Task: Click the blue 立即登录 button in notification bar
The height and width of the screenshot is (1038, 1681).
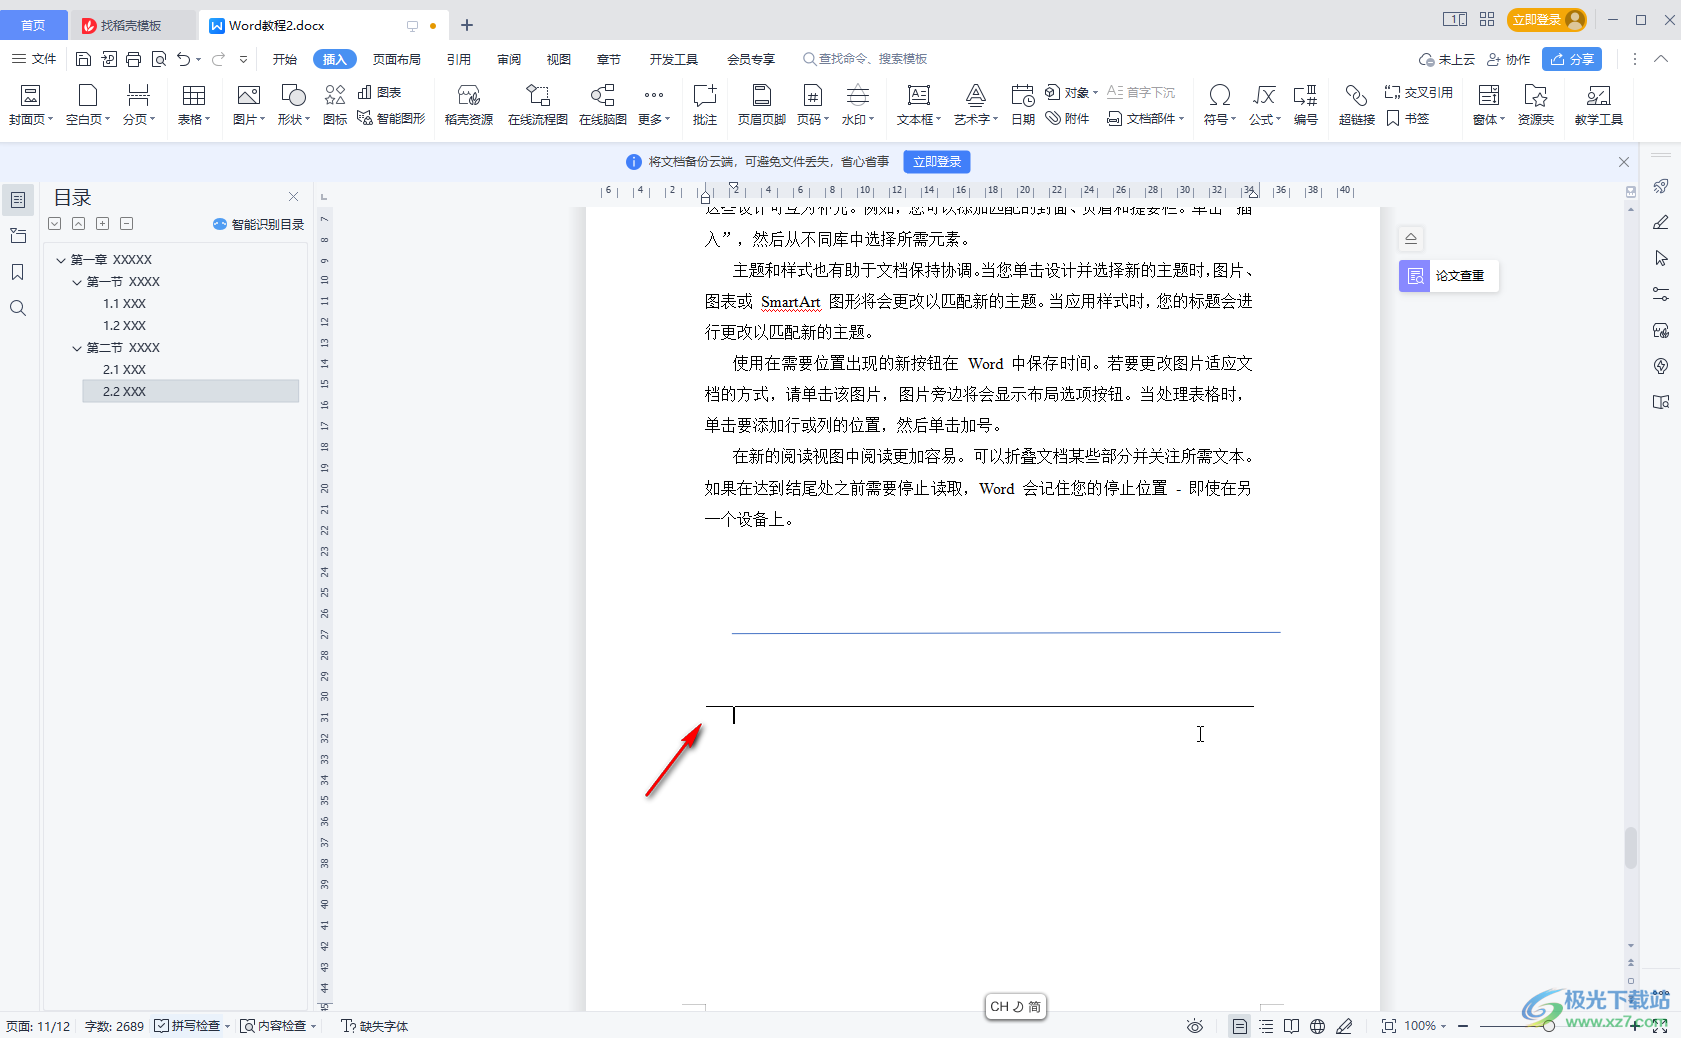Action: coord(937,161)
